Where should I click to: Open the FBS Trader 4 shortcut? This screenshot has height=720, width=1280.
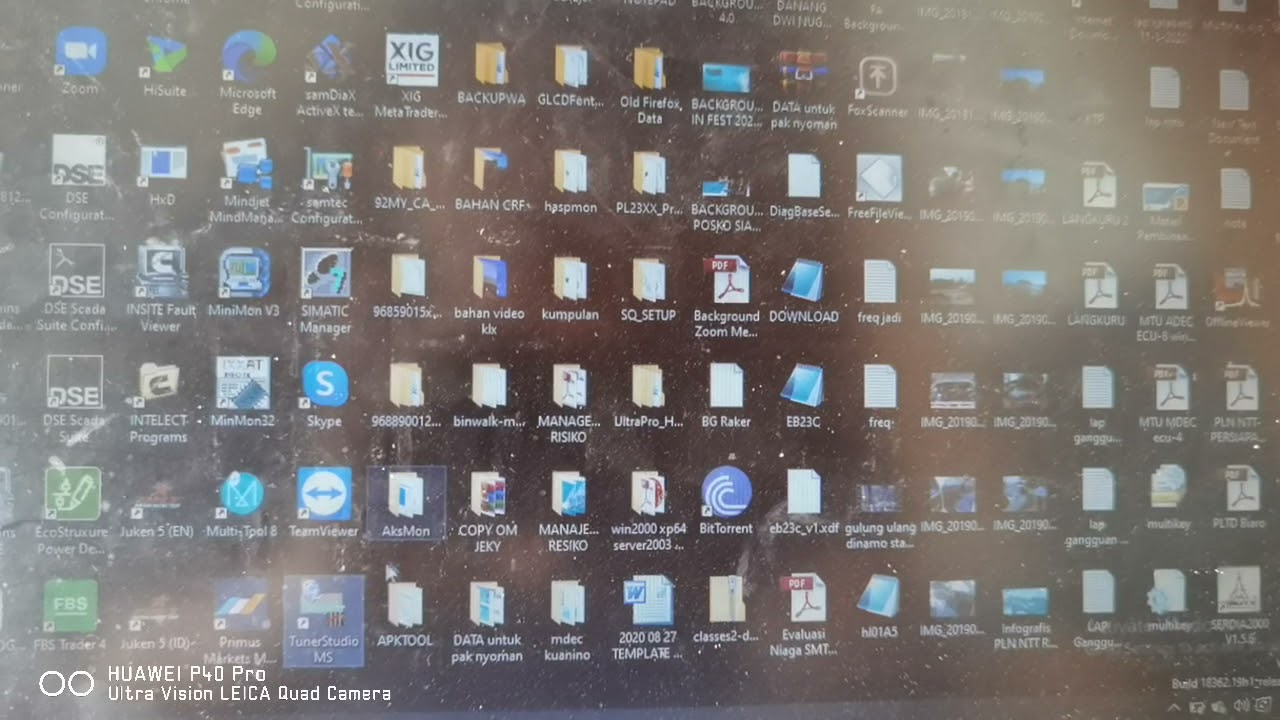click(70, 615)
